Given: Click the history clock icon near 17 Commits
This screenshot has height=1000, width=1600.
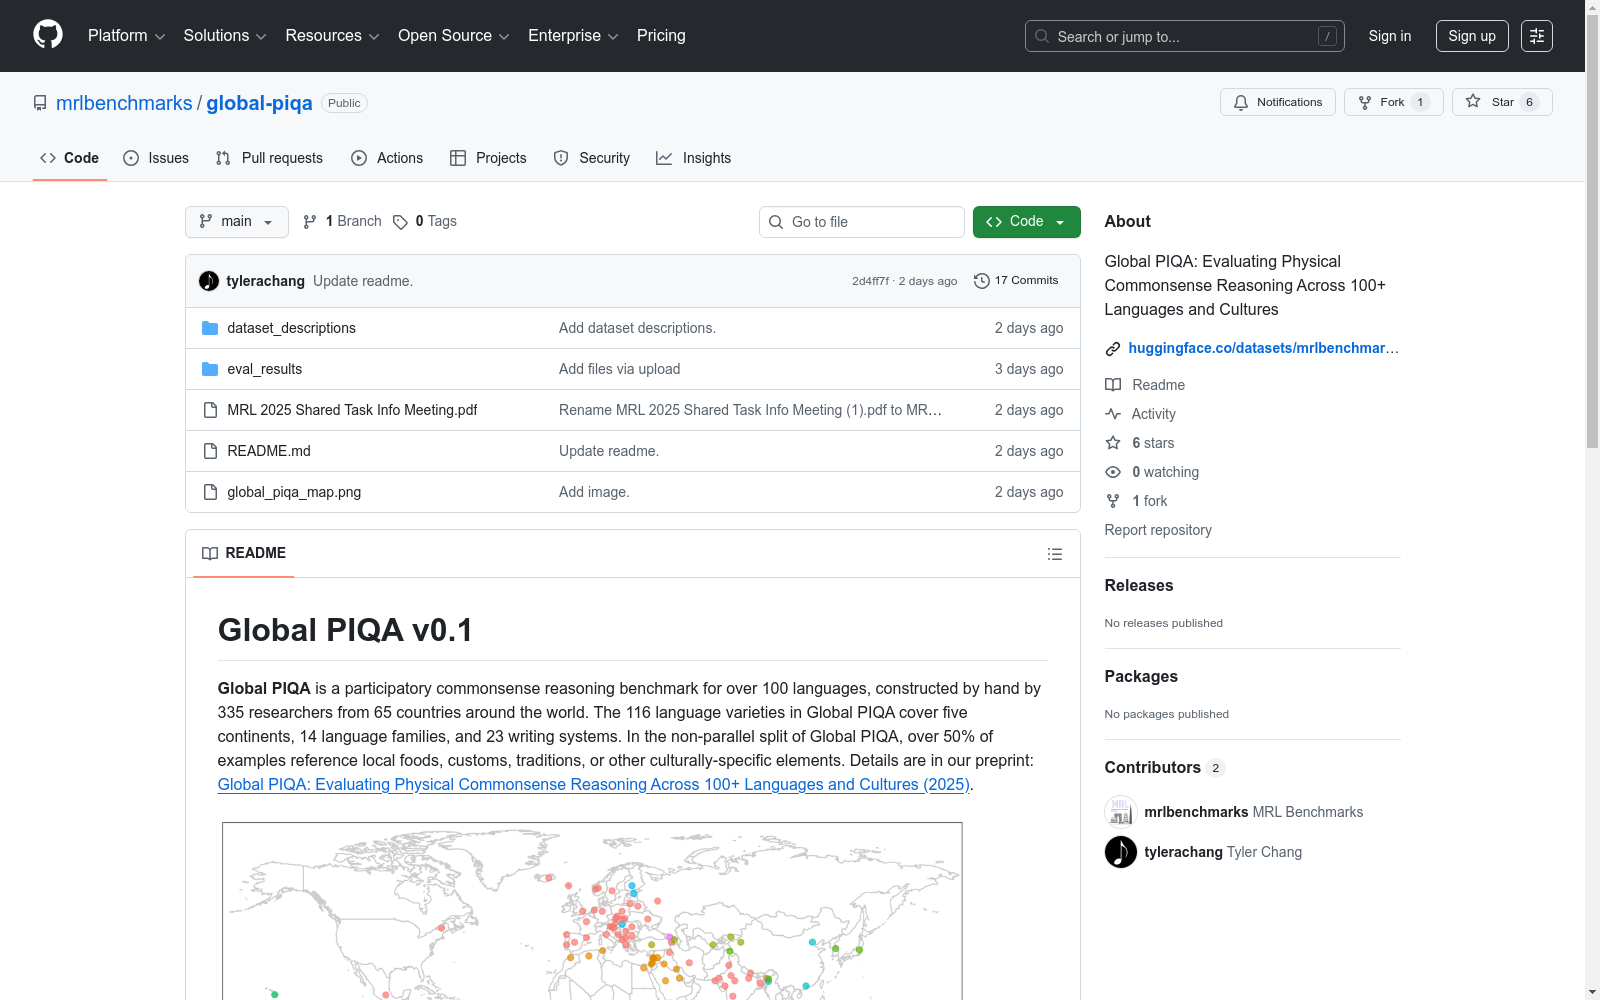Looking at the screenshot, I should pos(982,281).
